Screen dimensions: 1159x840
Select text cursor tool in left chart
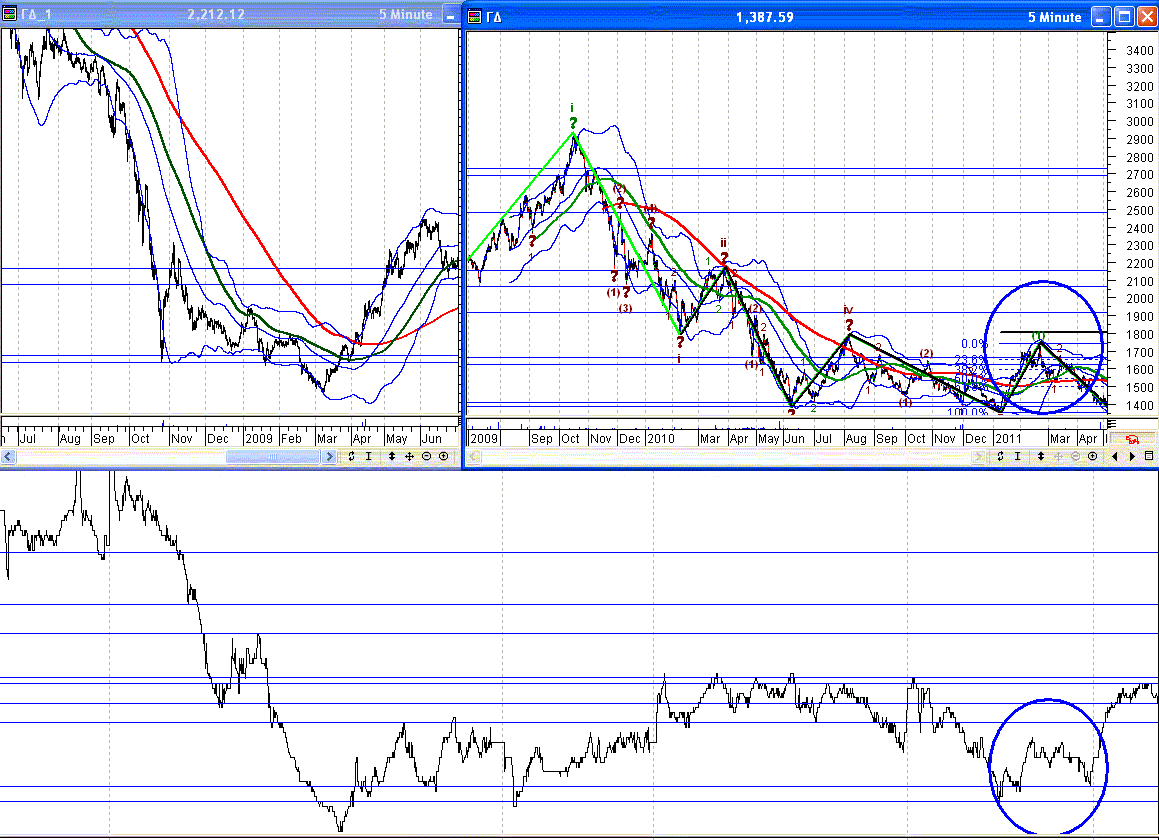(369, 456)
